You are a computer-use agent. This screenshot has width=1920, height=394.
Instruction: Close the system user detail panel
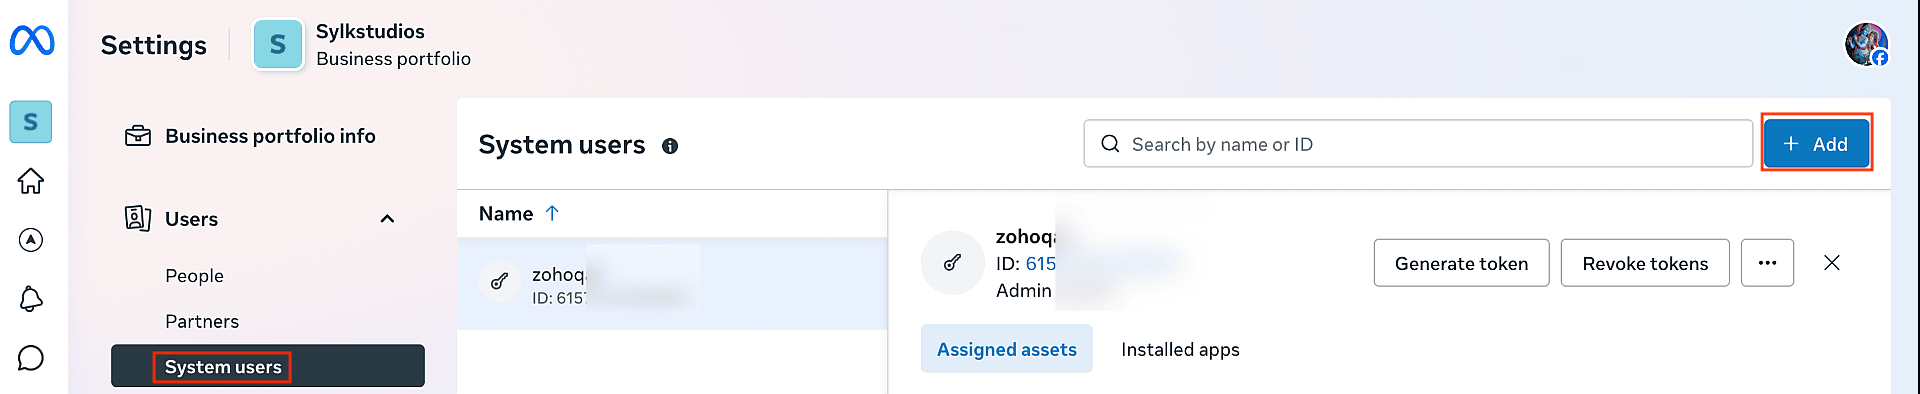point(1832,263)
